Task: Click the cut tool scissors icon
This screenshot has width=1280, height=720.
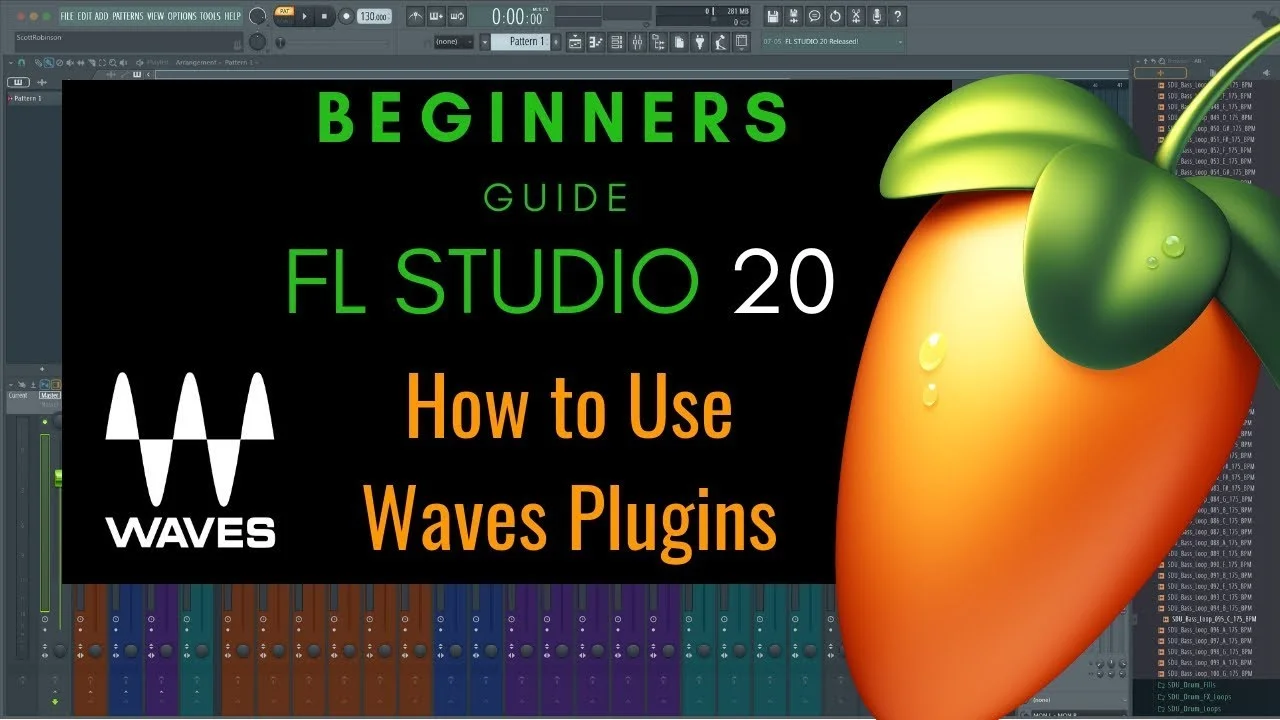Action: 856,14
